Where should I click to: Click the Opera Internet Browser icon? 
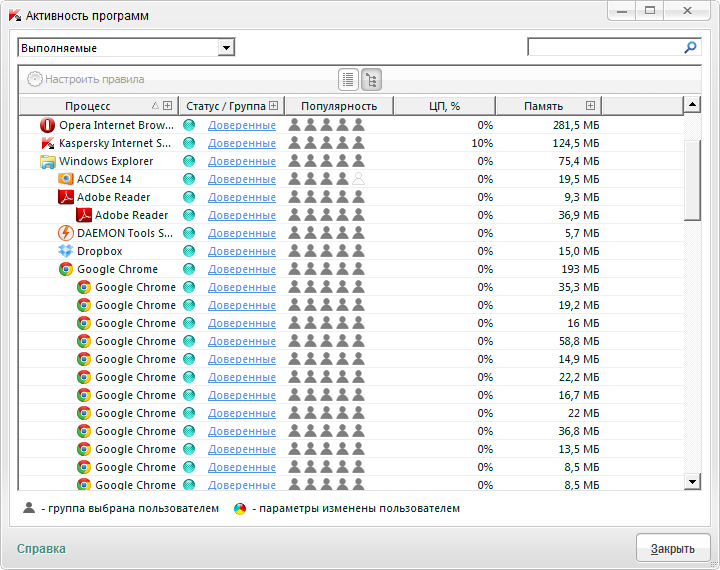pos(47,125)
